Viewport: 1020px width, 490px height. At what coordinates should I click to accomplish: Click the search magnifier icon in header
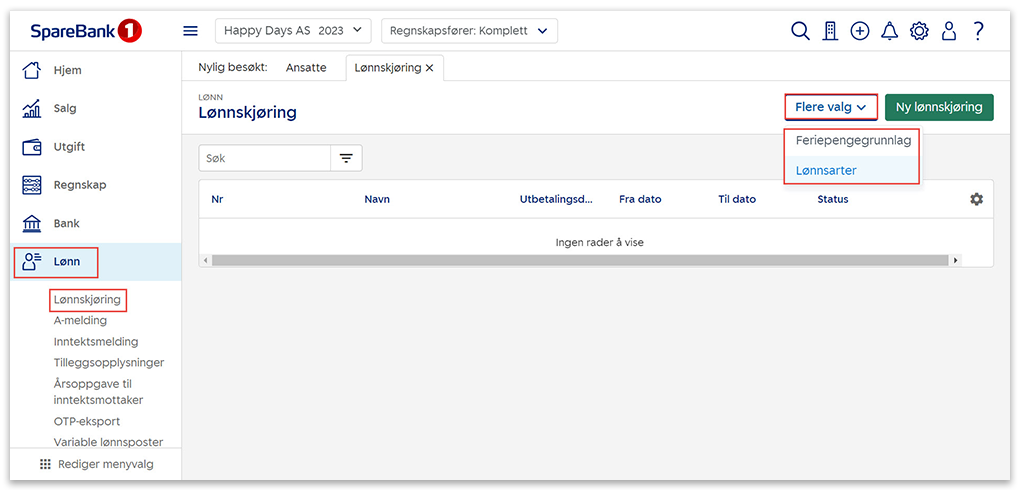coord(800,31)
